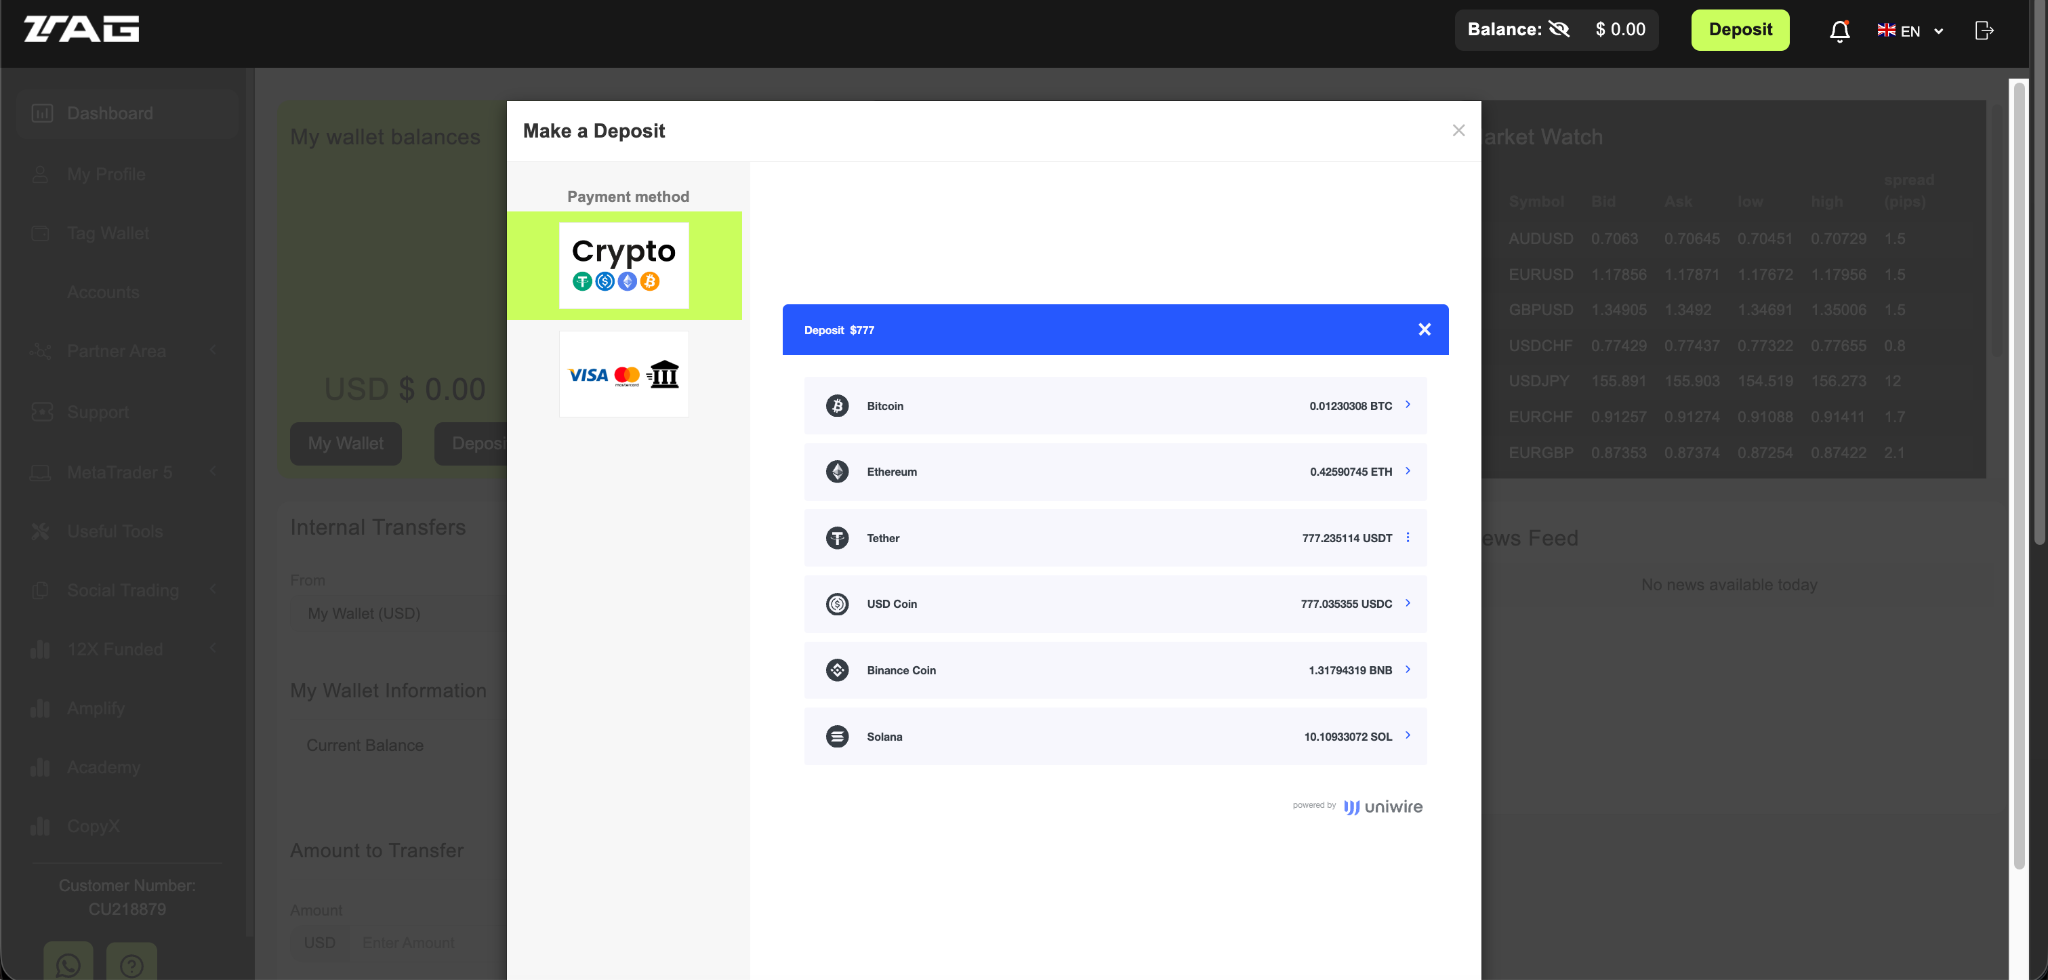Viewport: 2048px width, 980px height.
Task: Click the ZAG logo
Action: (83, 28)
